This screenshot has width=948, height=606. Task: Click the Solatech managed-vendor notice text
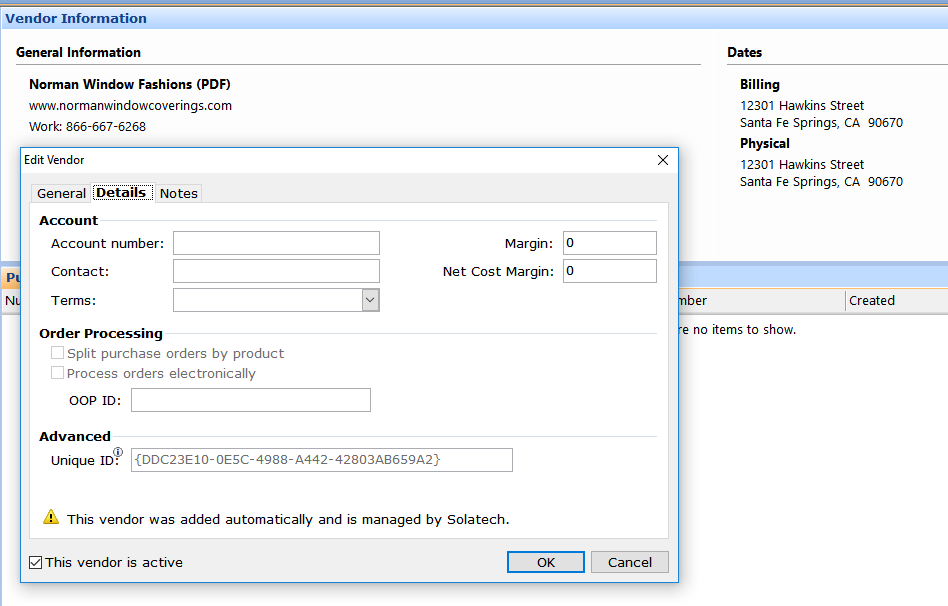click(x=288, y=520)
